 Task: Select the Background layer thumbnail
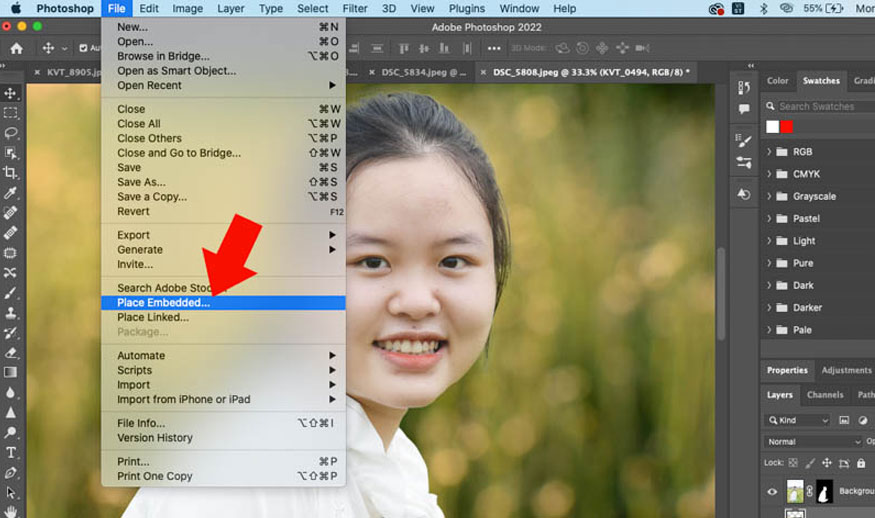pyautogui.click(x=795, y=491)
